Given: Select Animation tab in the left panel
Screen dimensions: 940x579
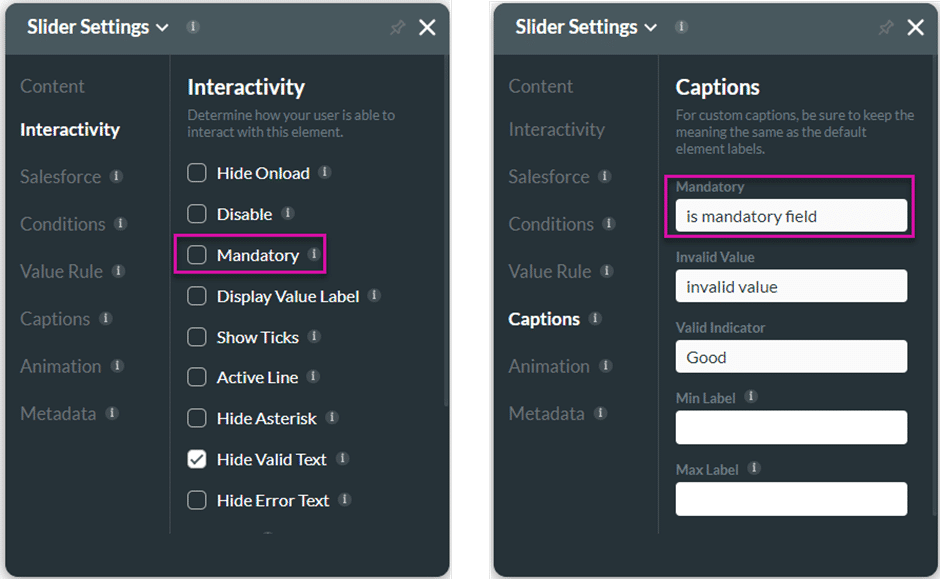Looking at the screenshot, I should pos(61,366).
